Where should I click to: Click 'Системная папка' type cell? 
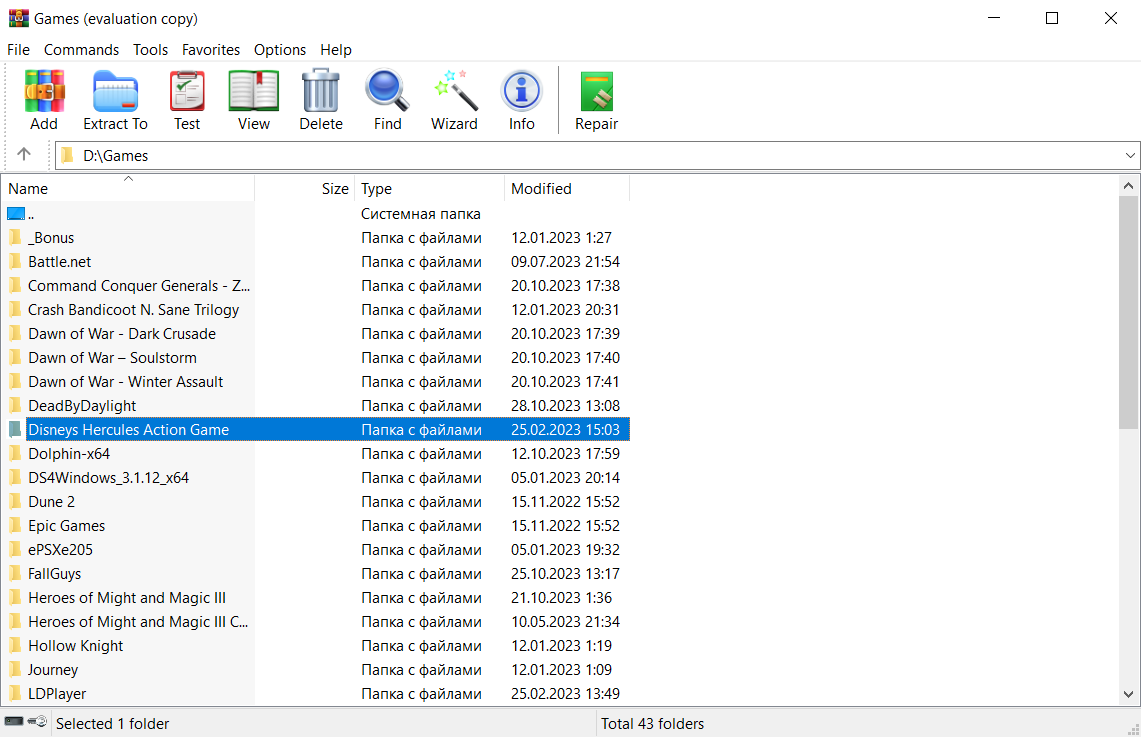[x=421, y=213]
